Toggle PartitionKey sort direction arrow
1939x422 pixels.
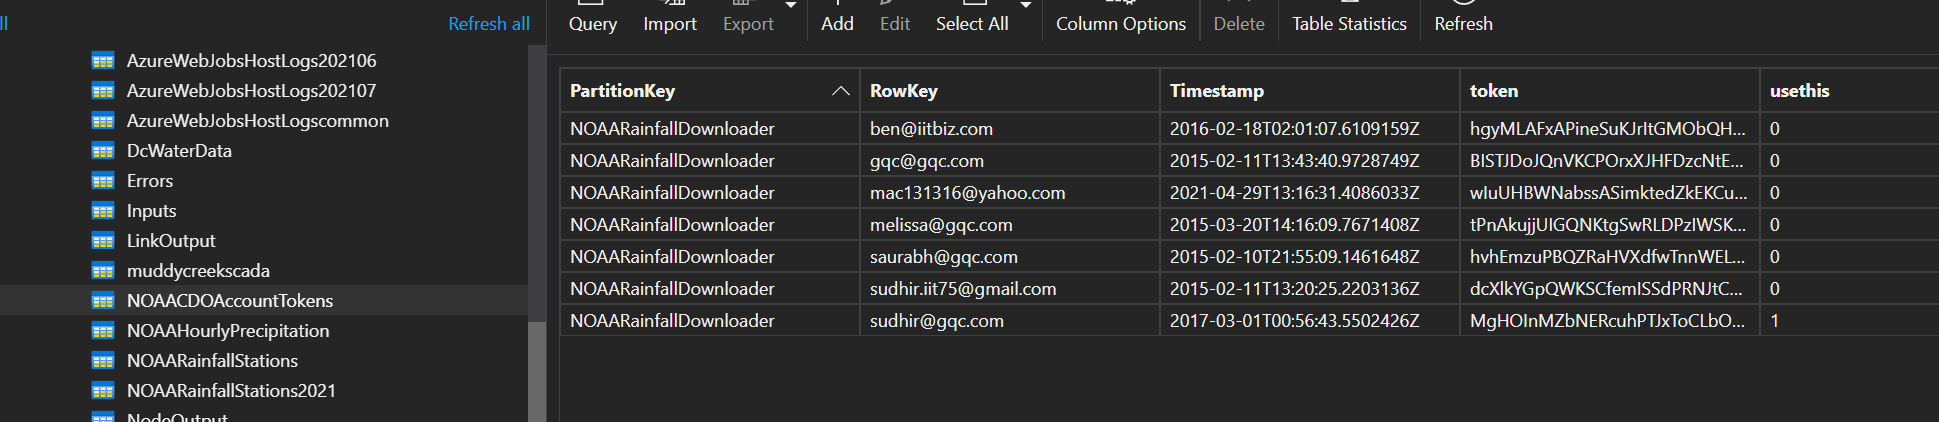(841, 91)
